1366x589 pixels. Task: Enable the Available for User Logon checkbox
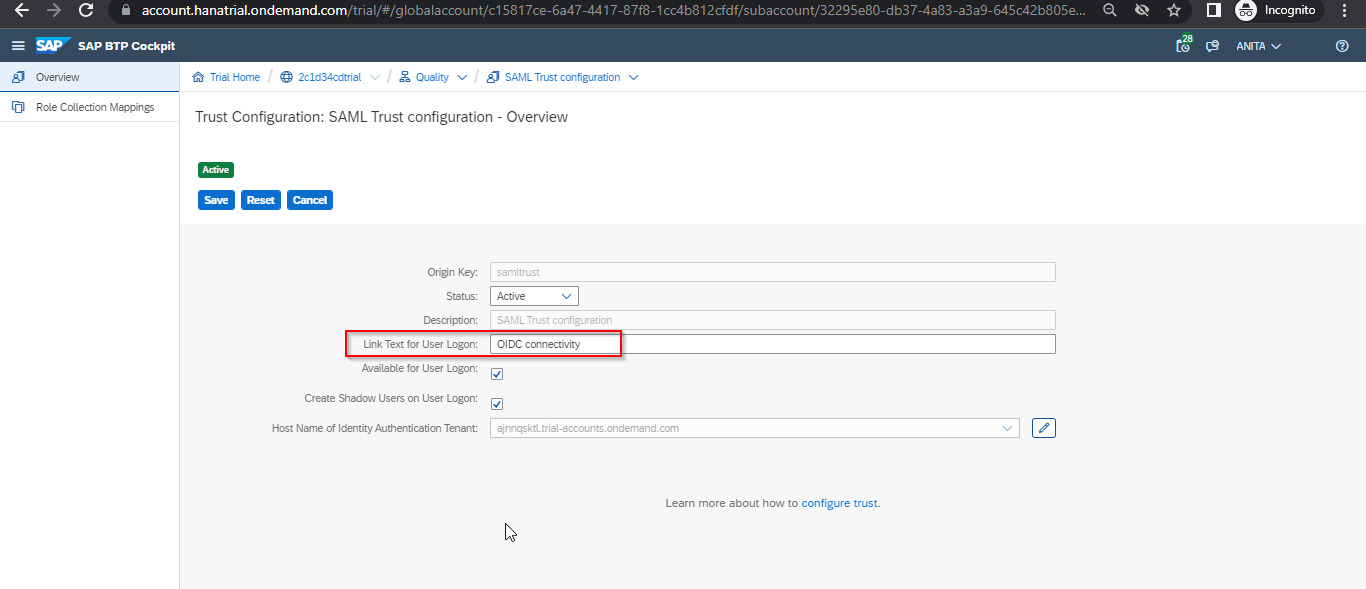point(497,373)
